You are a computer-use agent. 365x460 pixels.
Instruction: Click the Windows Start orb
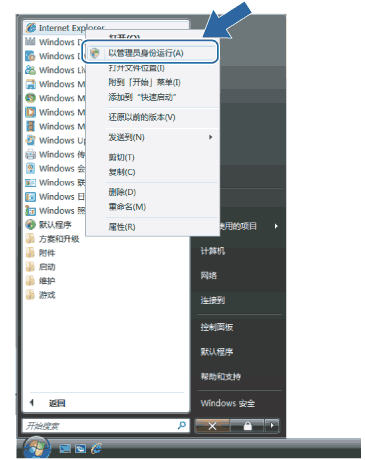(x=37, y=448)
